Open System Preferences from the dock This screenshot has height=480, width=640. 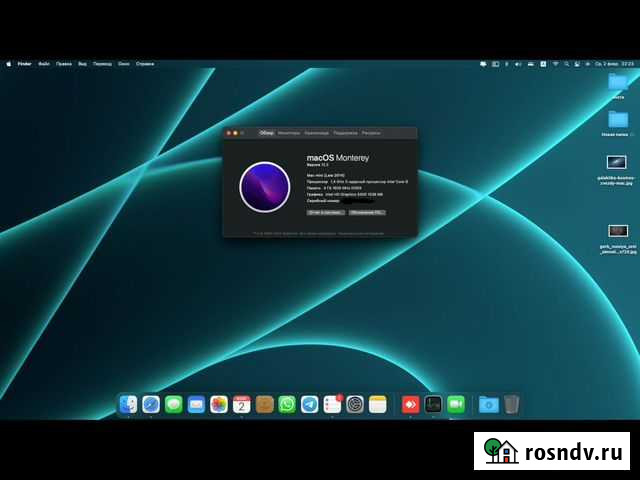pyautogui.click(x=355, y=404)
